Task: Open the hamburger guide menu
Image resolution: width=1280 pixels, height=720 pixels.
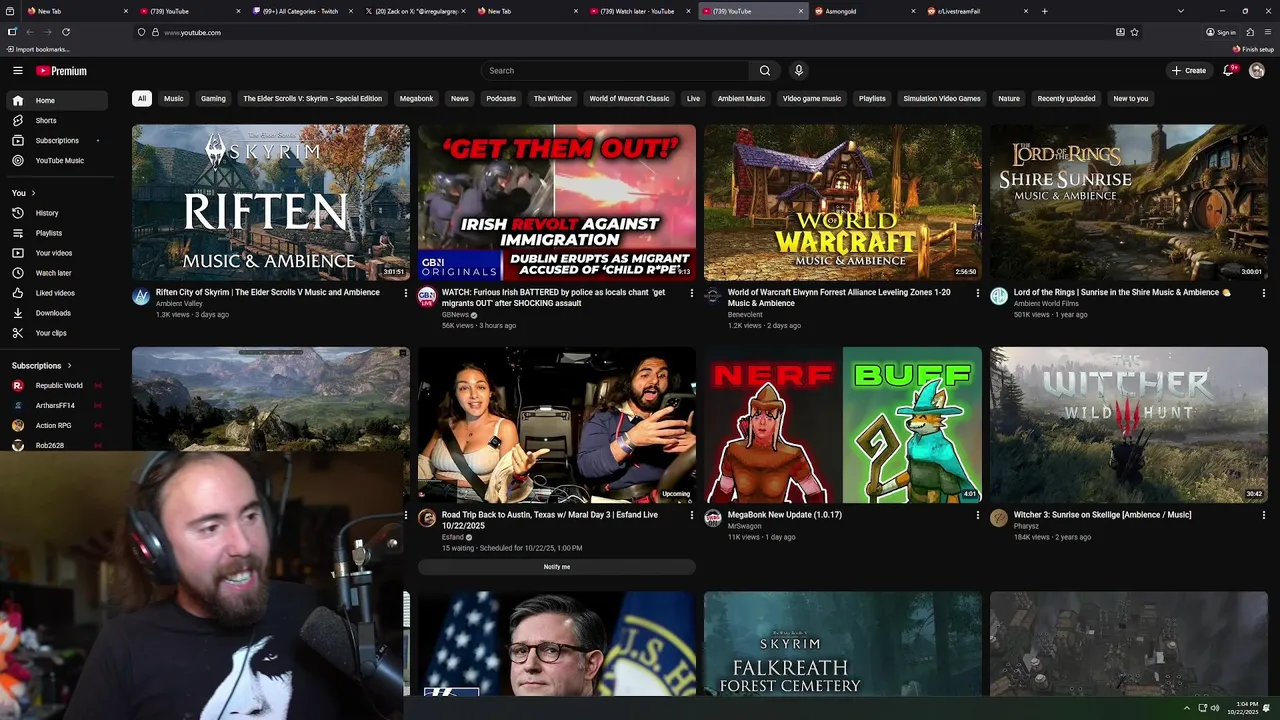Action: pyautogui.click(x=18, y=71)
